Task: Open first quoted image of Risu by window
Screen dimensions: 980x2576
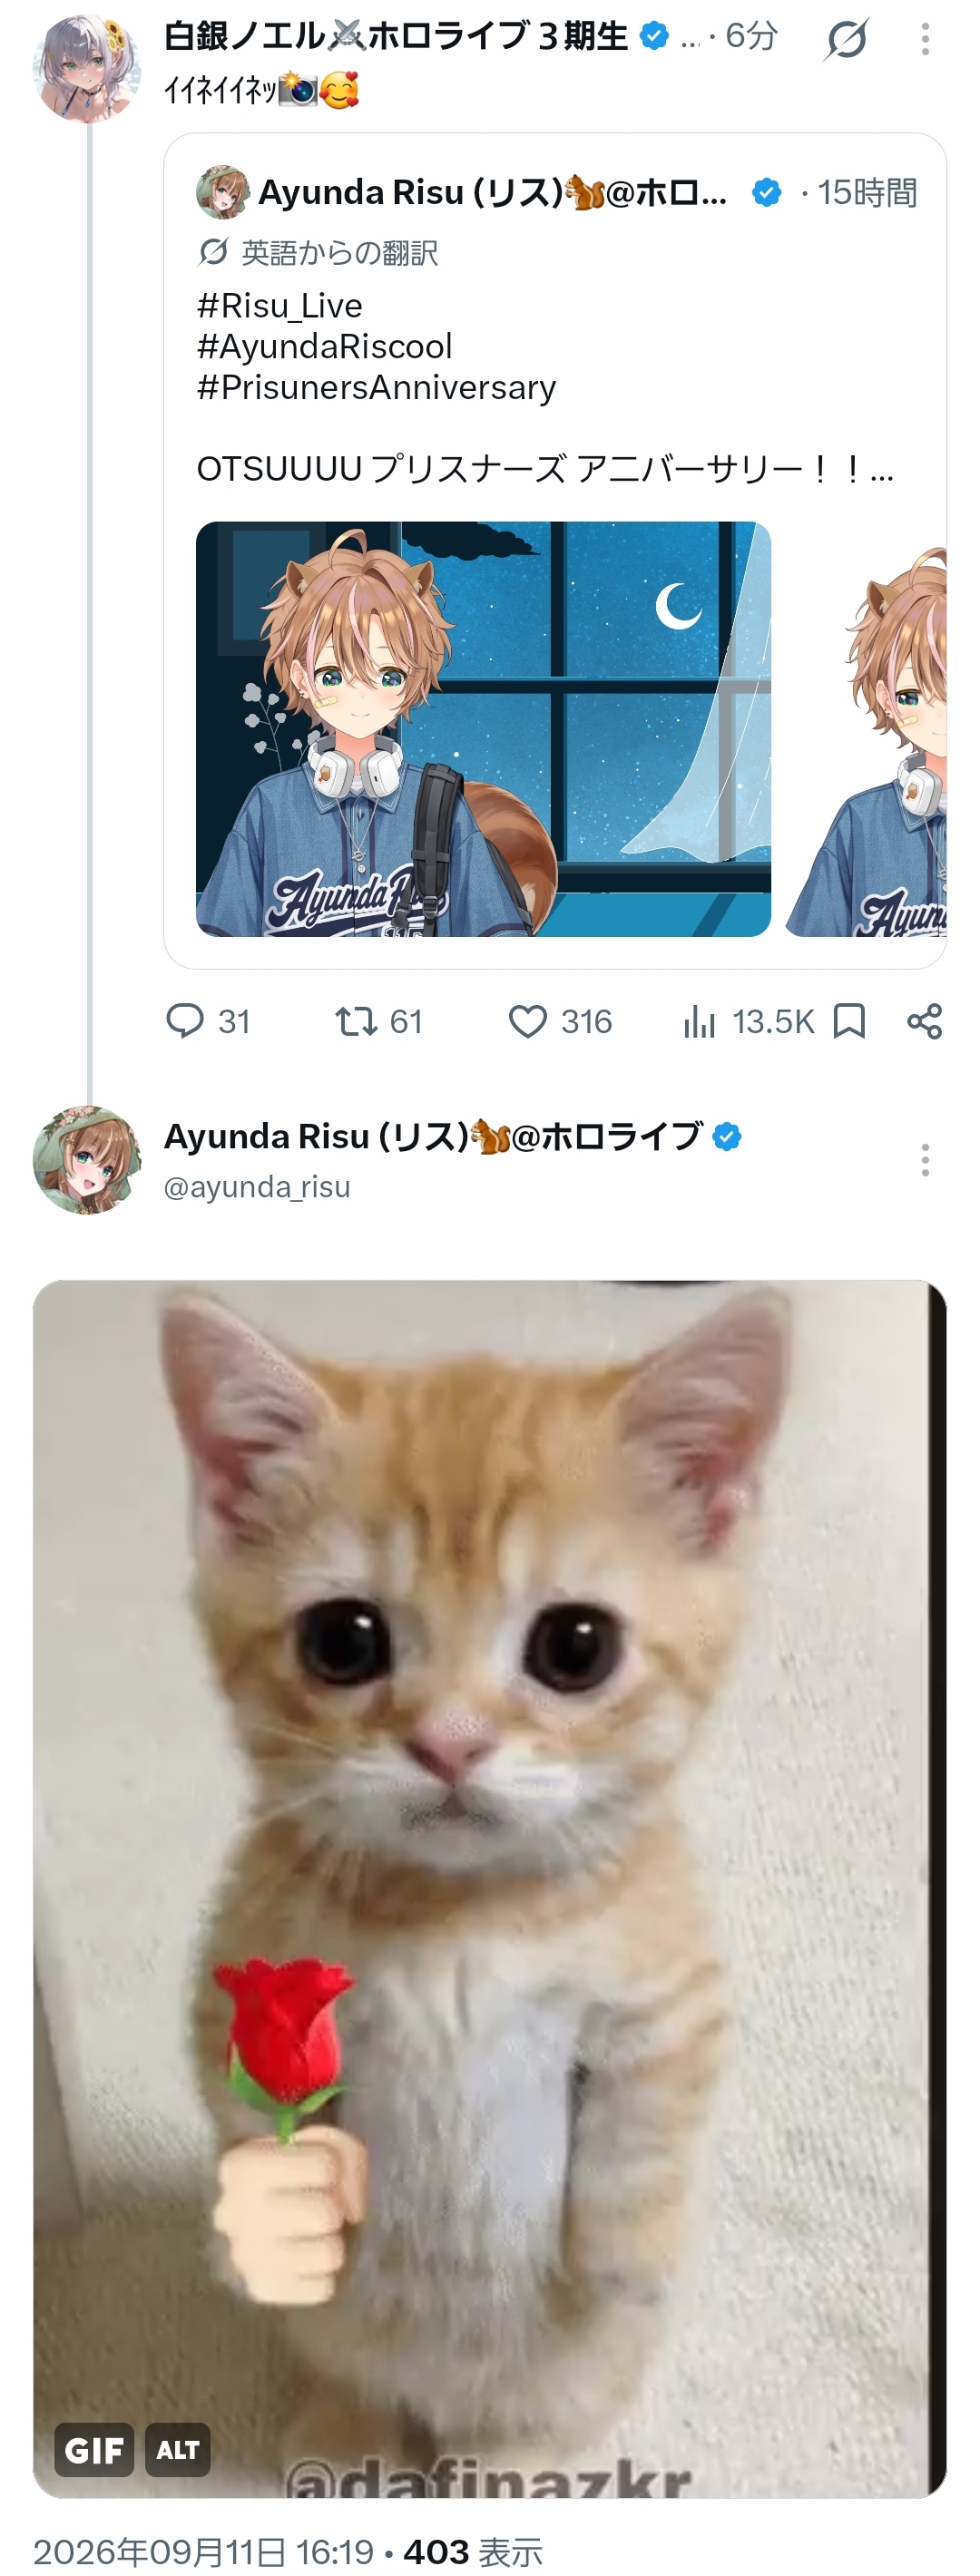Action: 483,729
